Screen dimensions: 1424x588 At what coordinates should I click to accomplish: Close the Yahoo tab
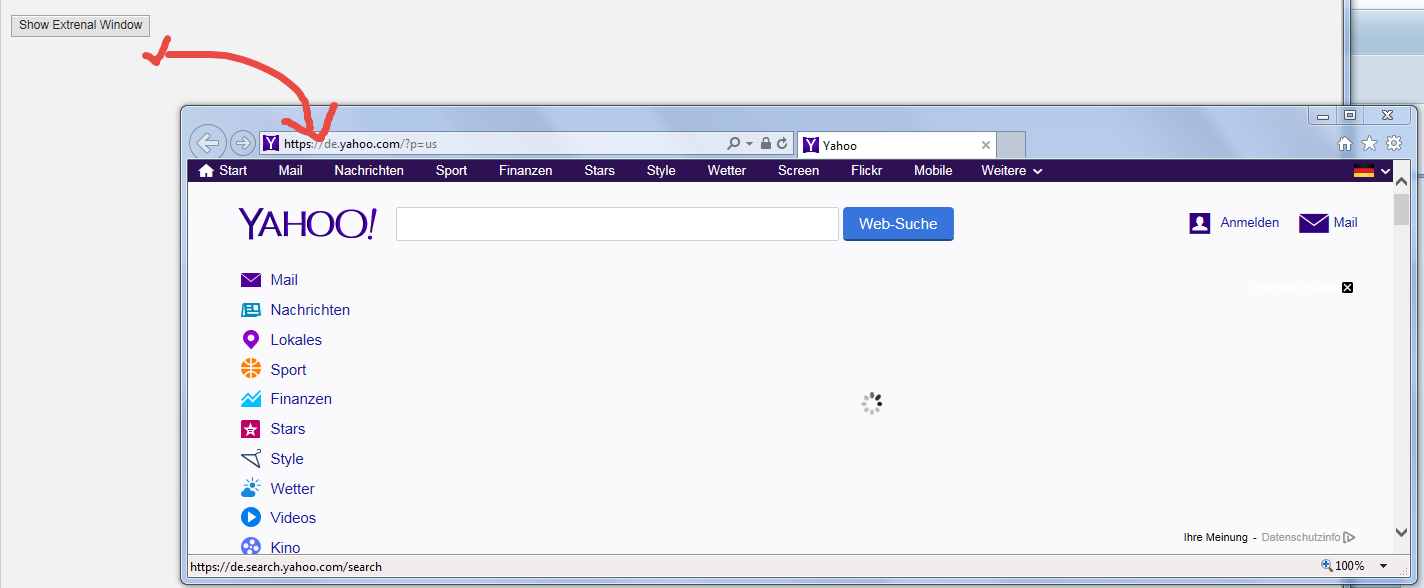pyautogui.click(x=985, y=145)
